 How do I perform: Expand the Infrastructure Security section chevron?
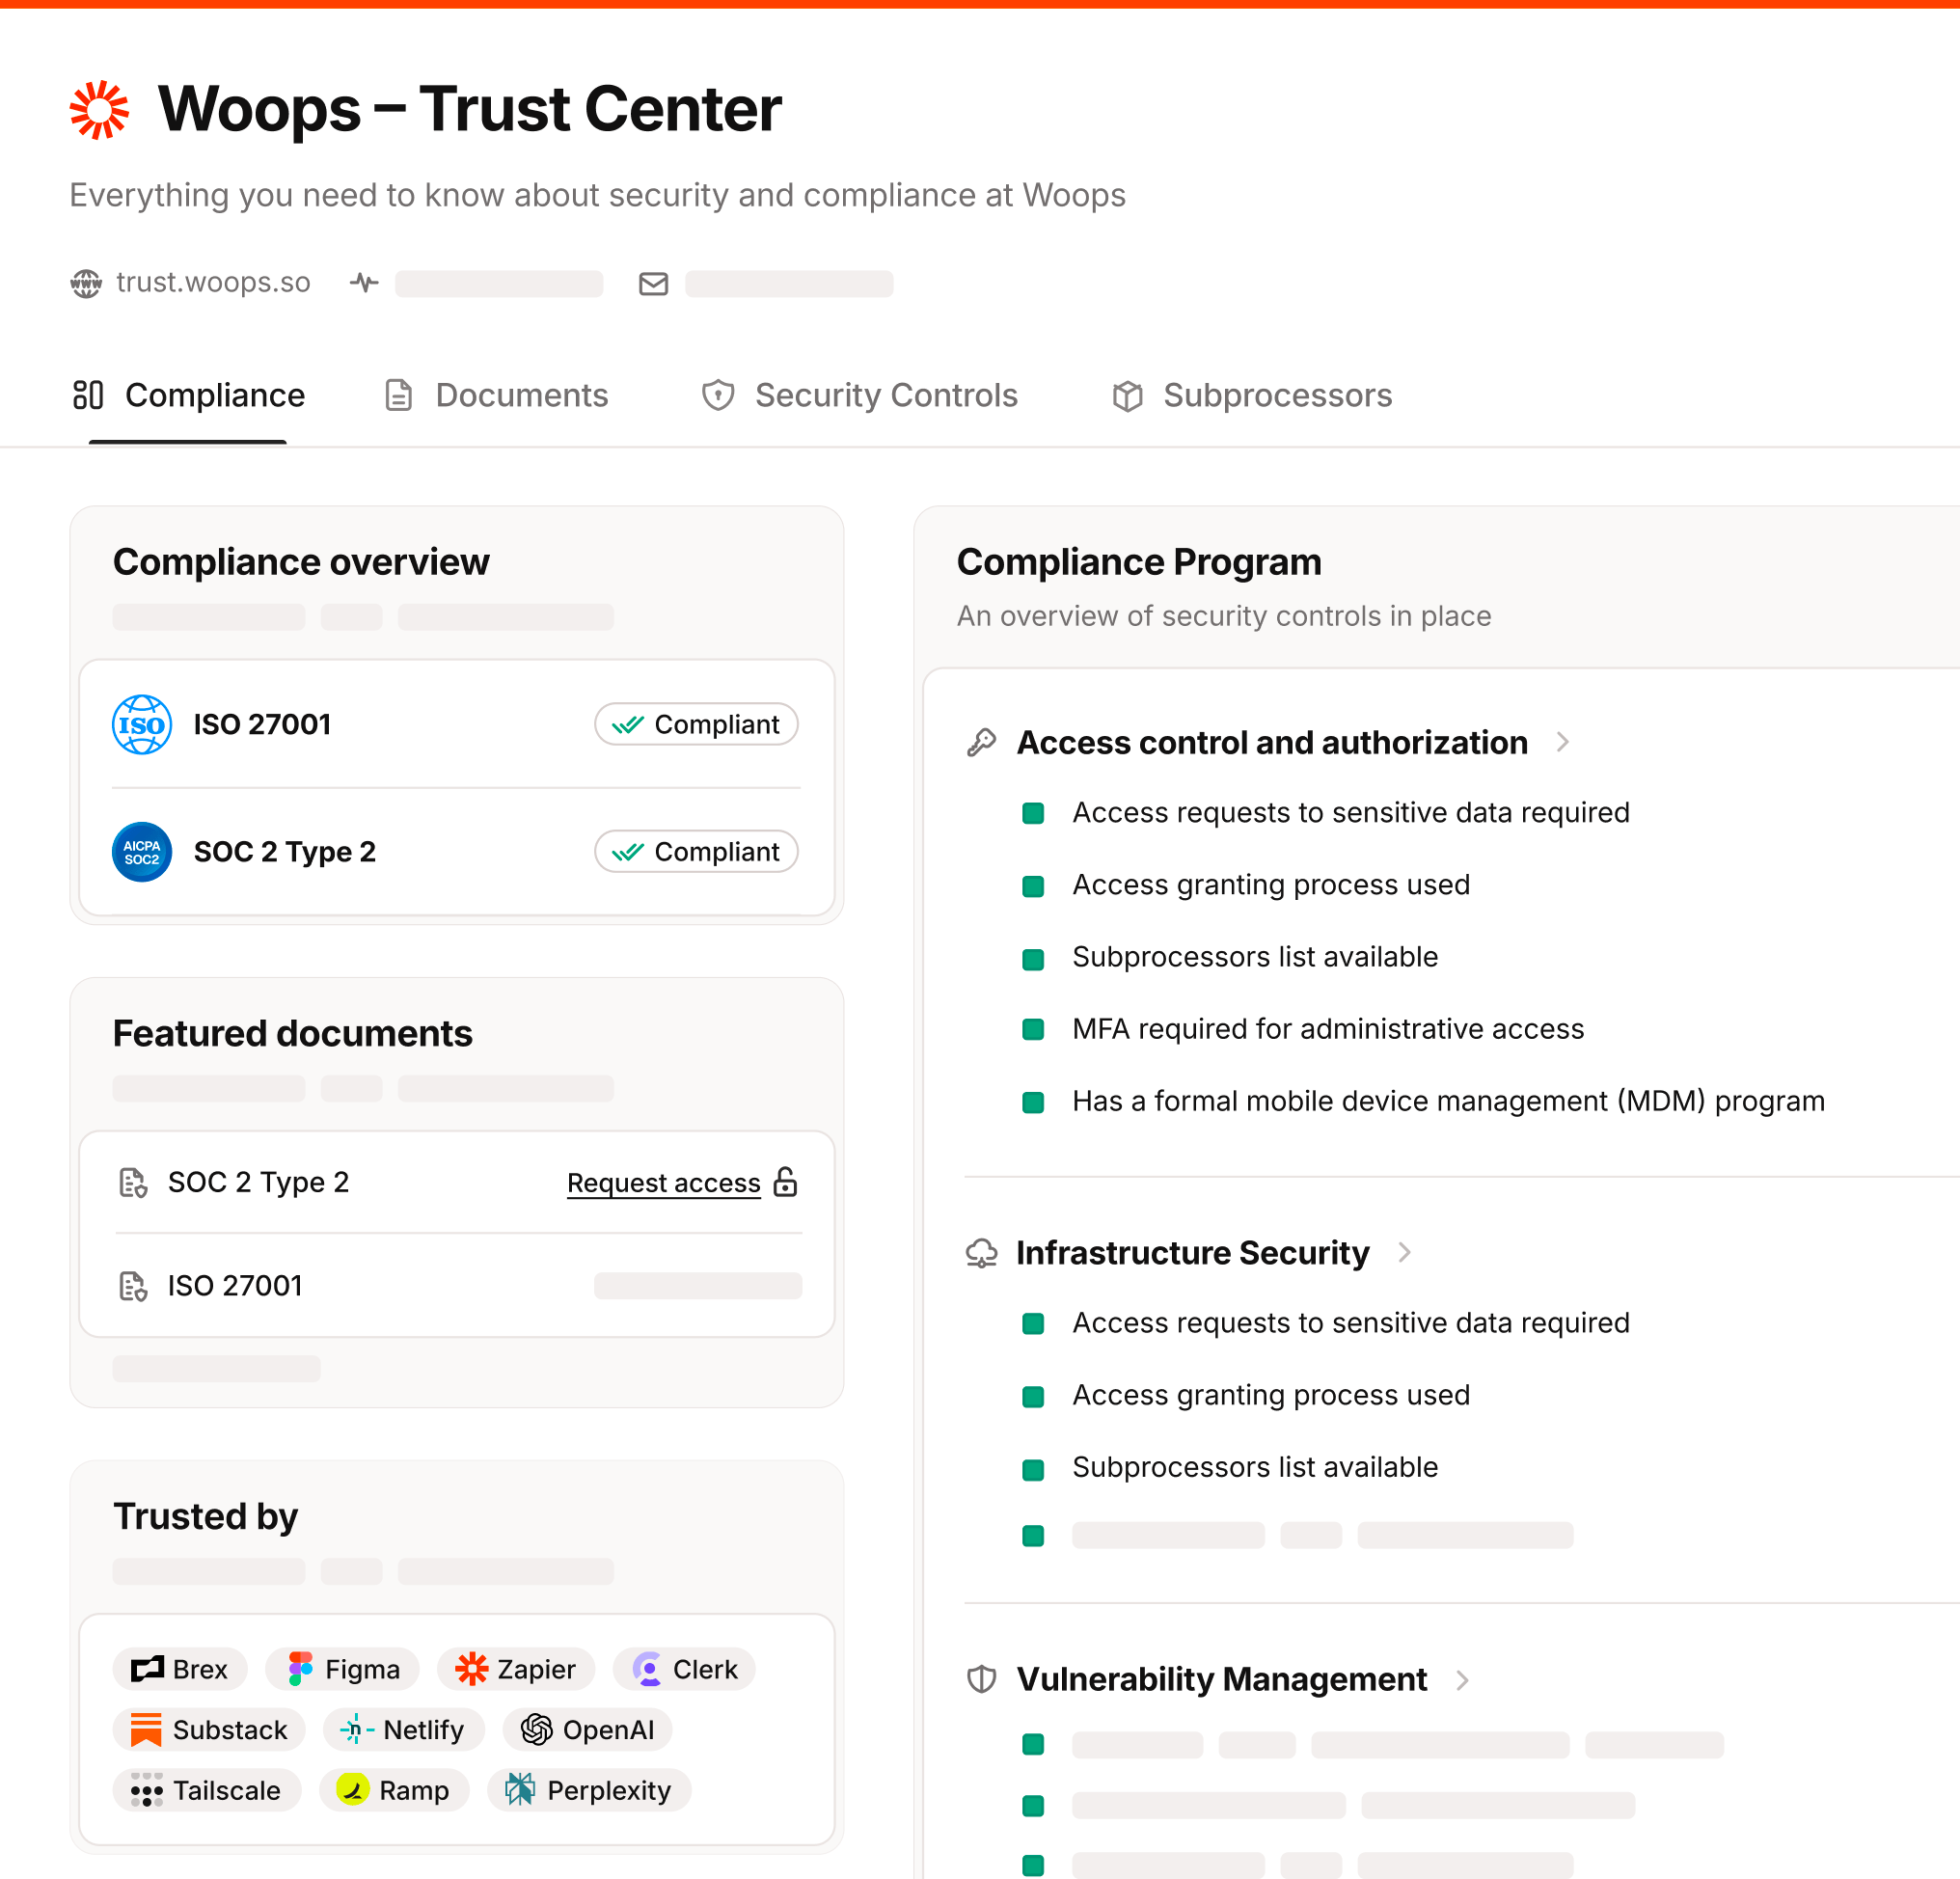coord(1405,1253)
